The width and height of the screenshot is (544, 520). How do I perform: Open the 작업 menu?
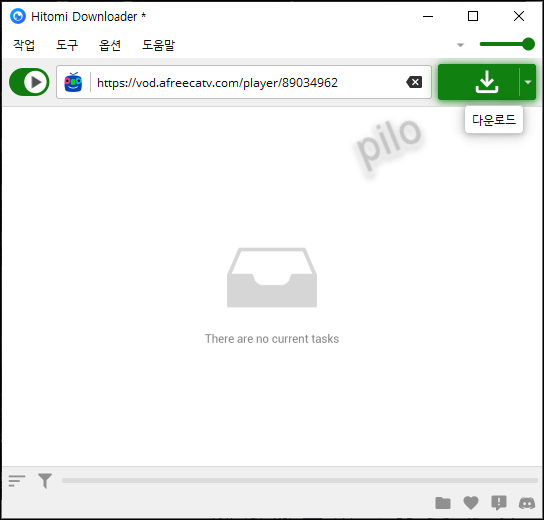click(24, 45)
